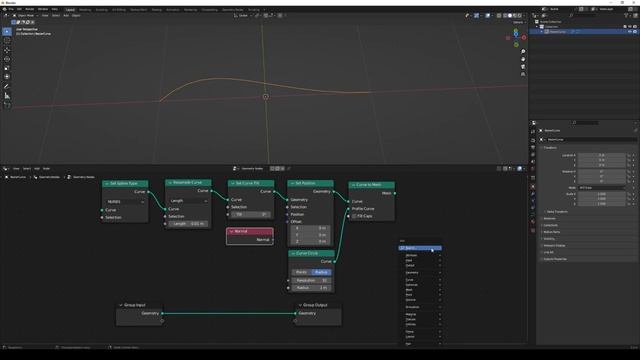
Task: Open the Render menu
Action: point(30,9)
